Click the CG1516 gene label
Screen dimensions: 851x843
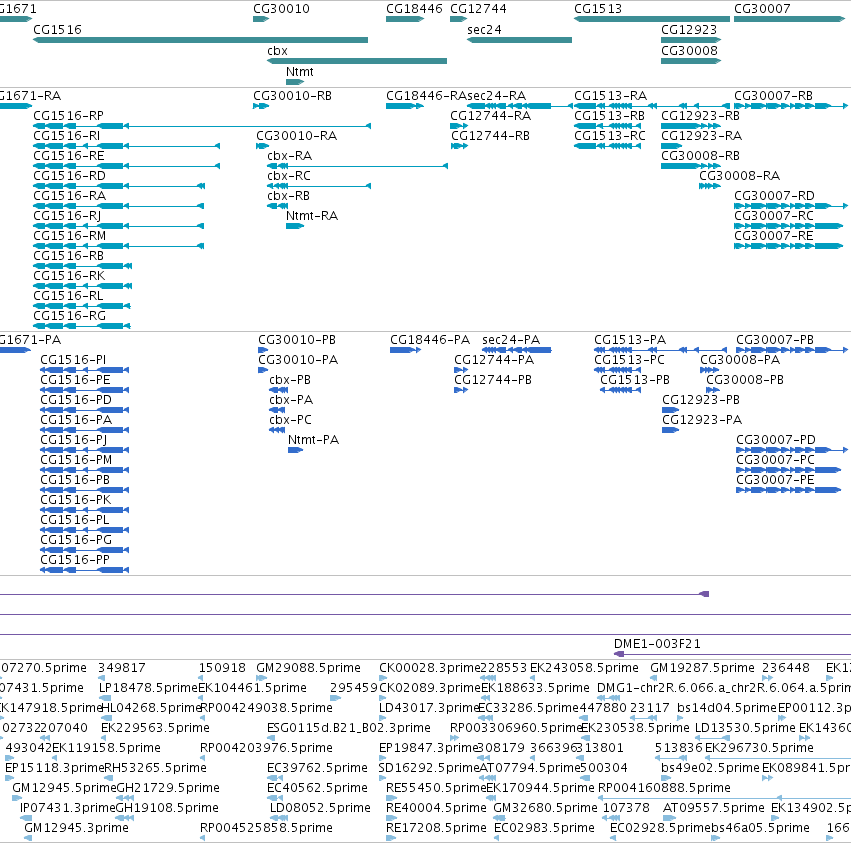point(58,30)
